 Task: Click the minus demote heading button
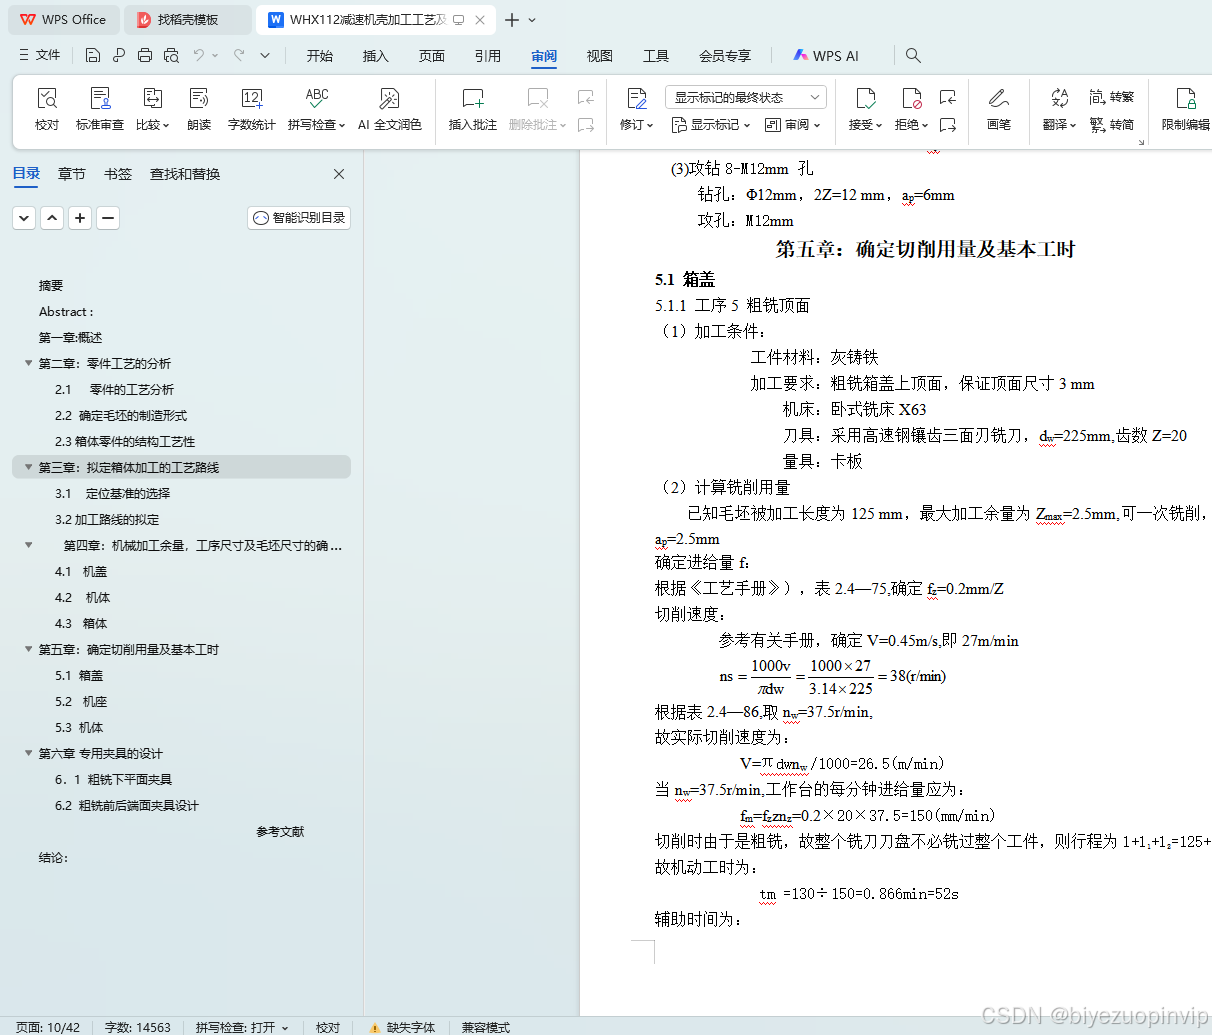[x=108, y=217]
